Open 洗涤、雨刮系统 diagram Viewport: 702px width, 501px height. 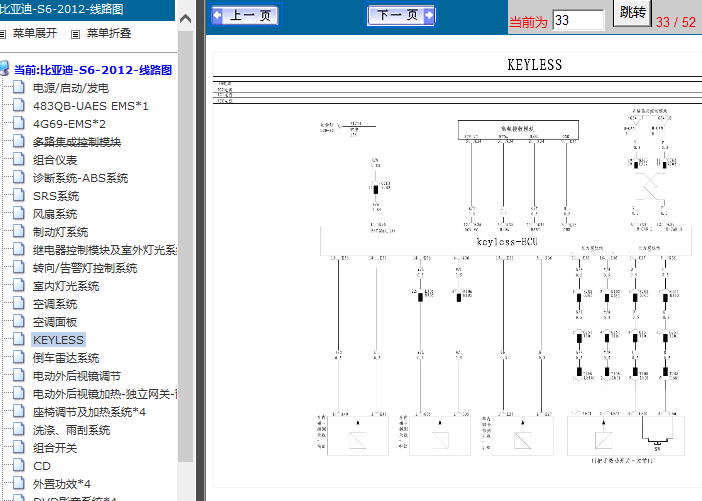tap(71, 430)
